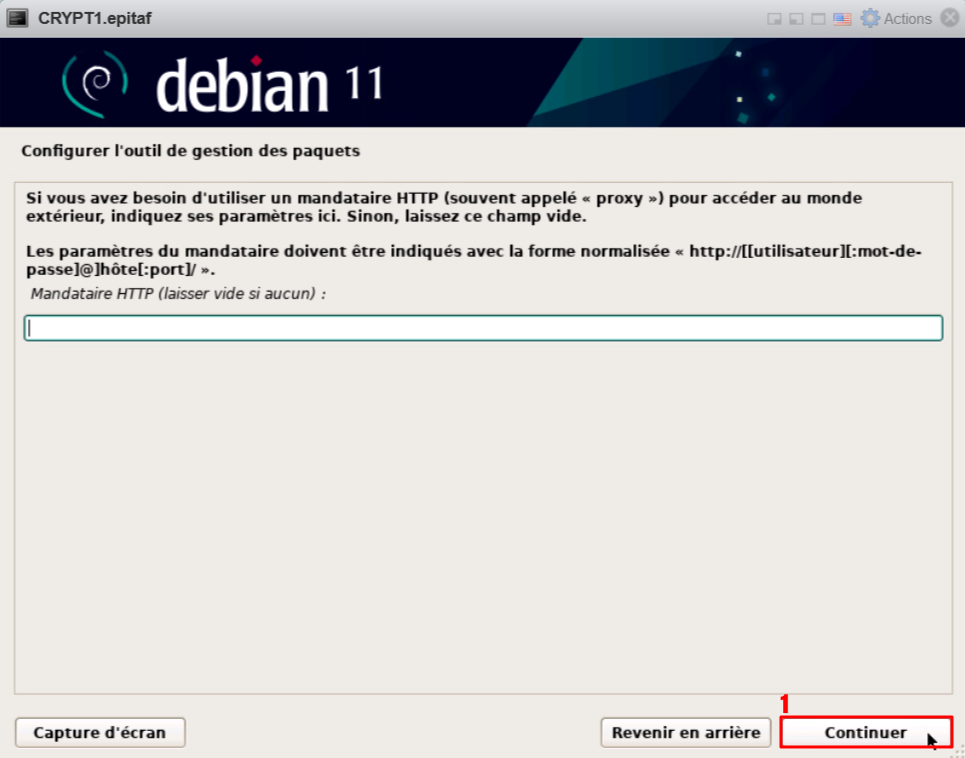Open the US flag keyboard layout selector
The width and height of the screenshot is (965, 758).
tap(842, 19)
